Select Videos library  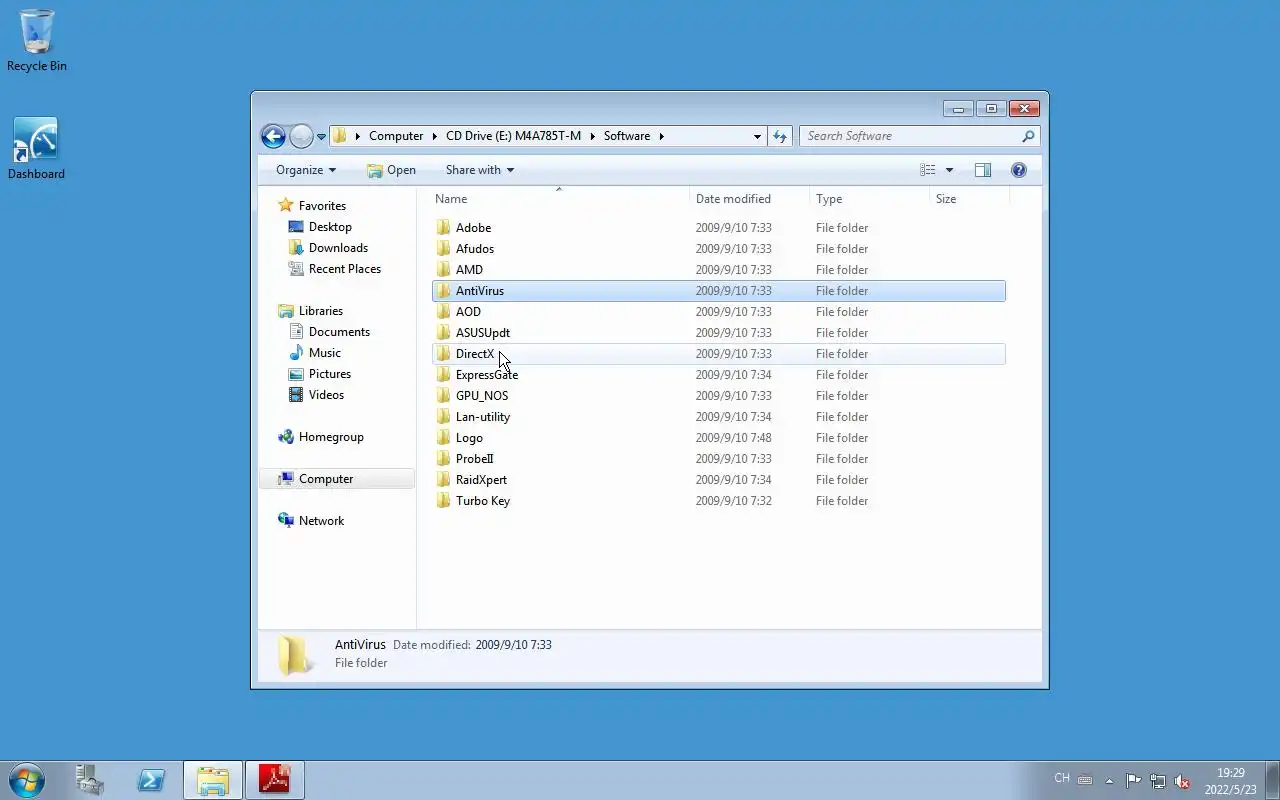[x=326, y=395]
